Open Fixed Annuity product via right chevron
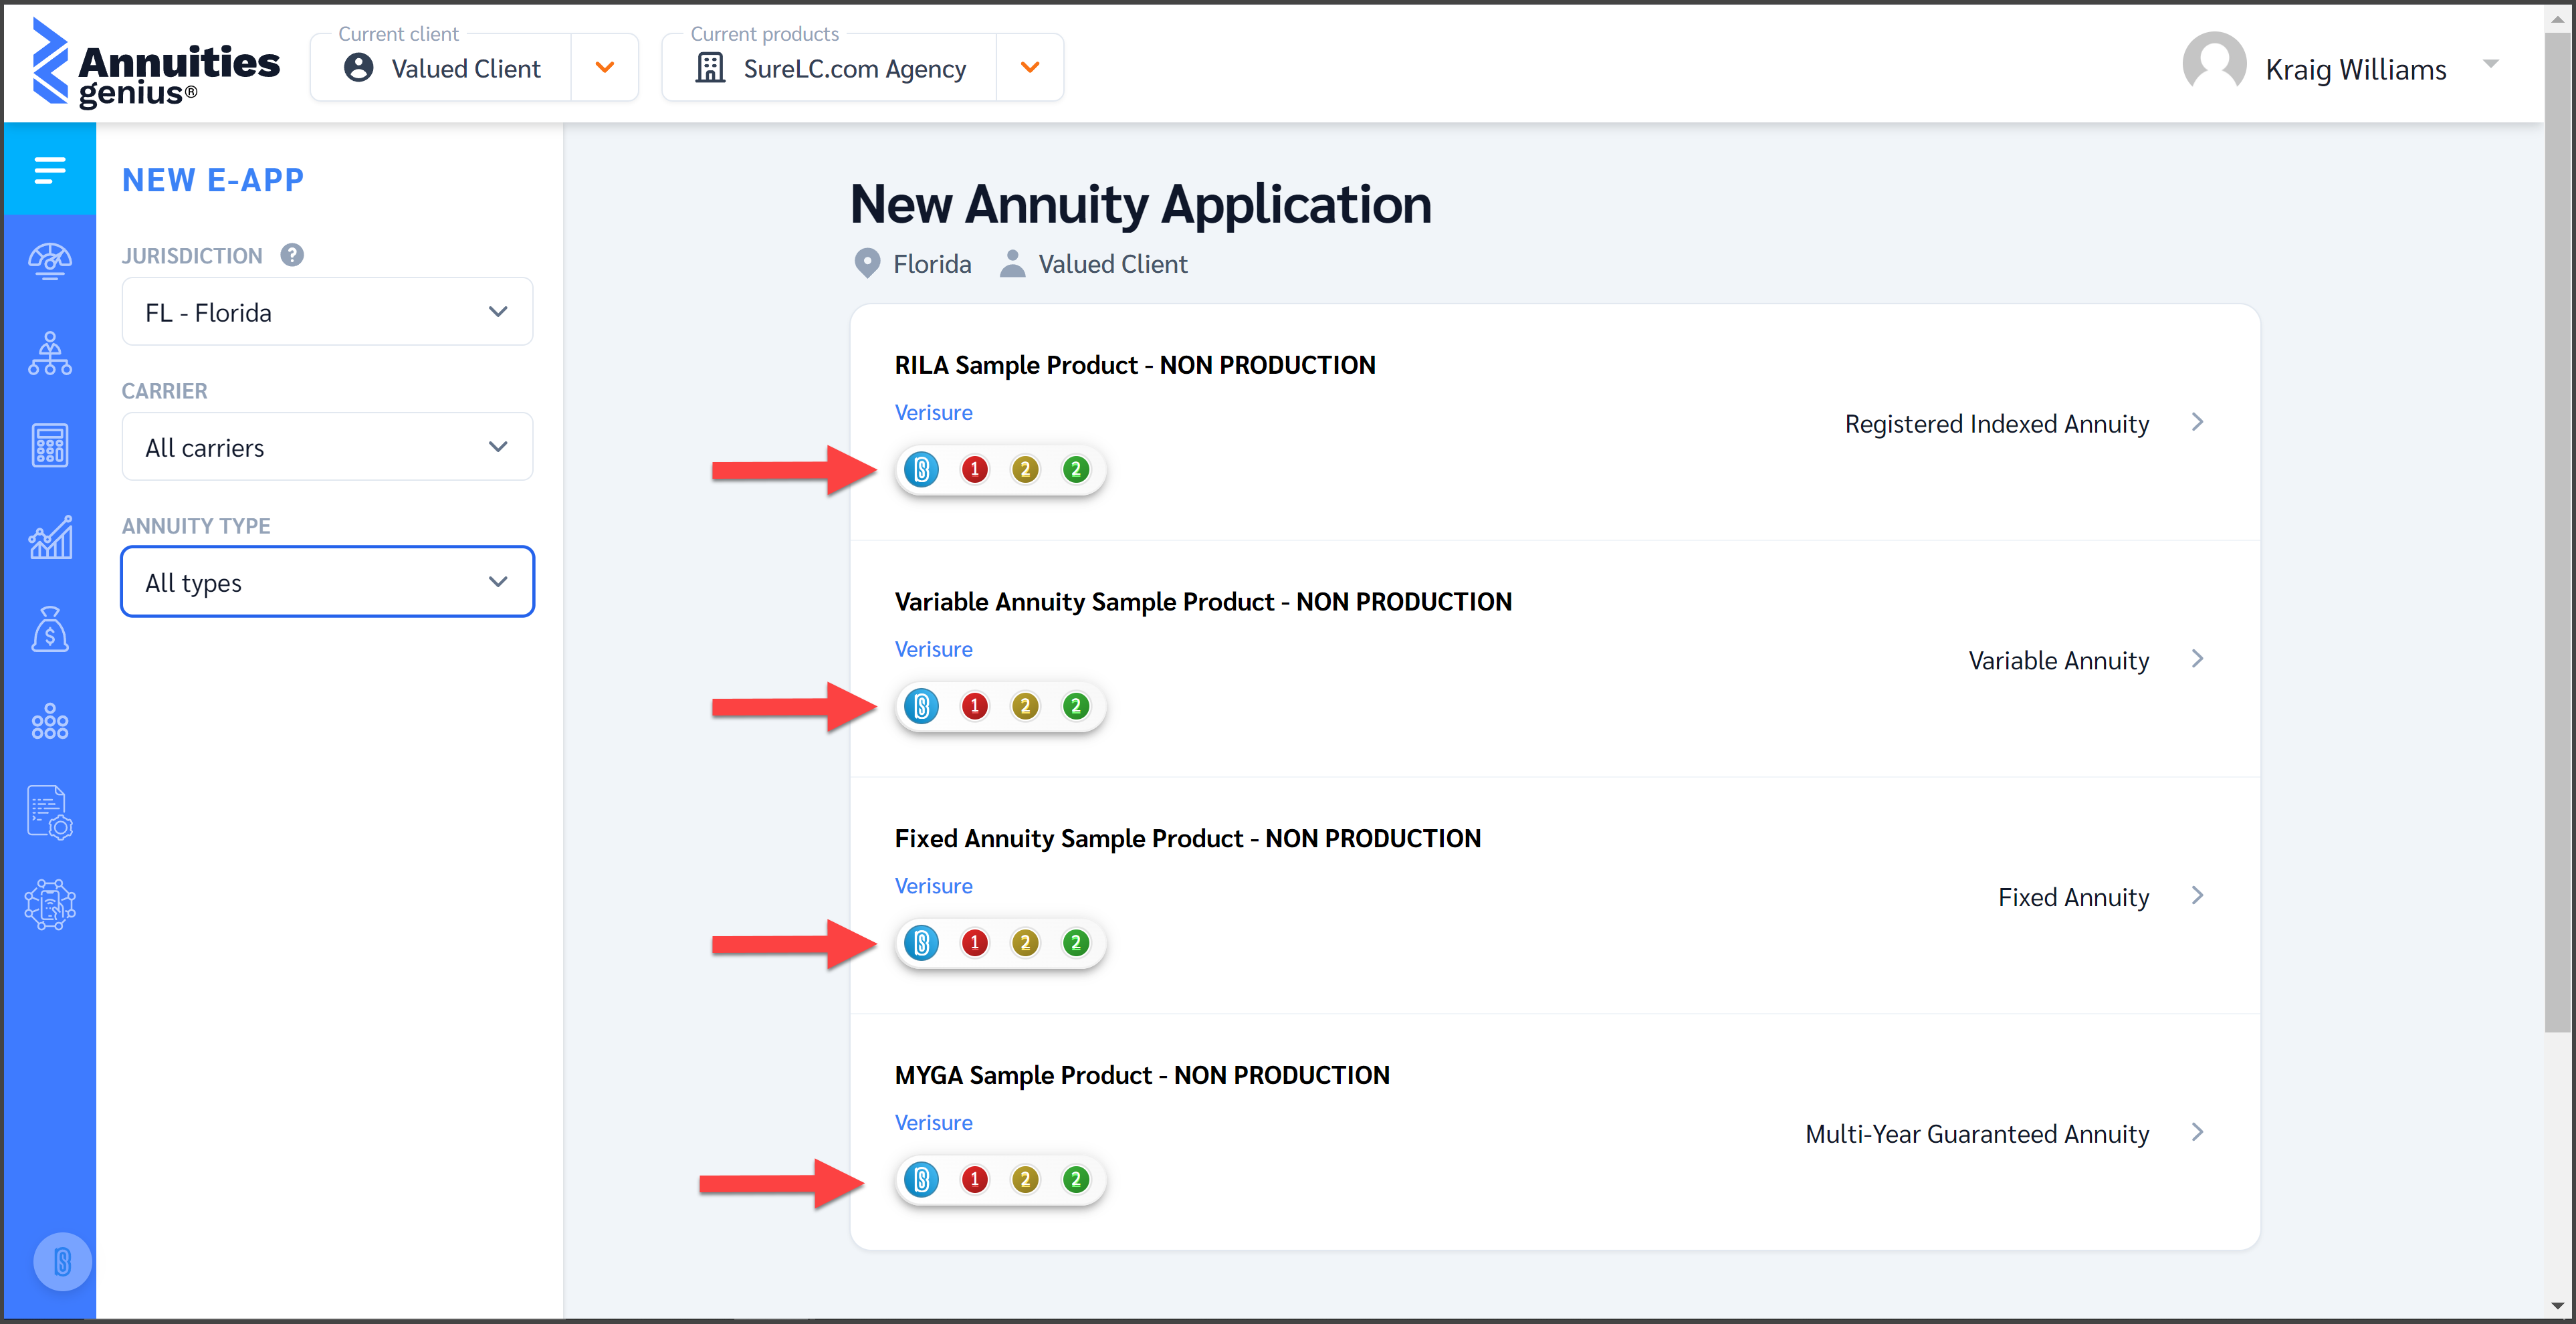 [2197, 895]
